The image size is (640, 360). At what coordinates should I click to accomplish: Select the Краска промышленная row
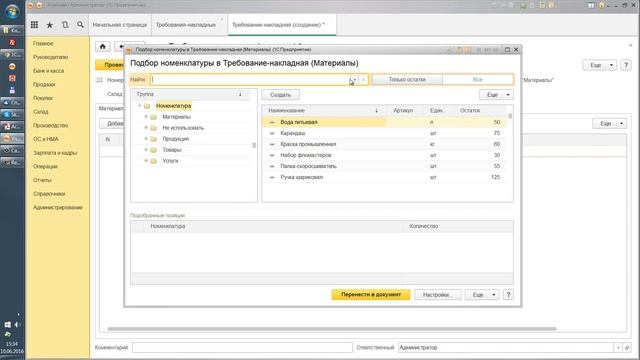tap(384, 144)
